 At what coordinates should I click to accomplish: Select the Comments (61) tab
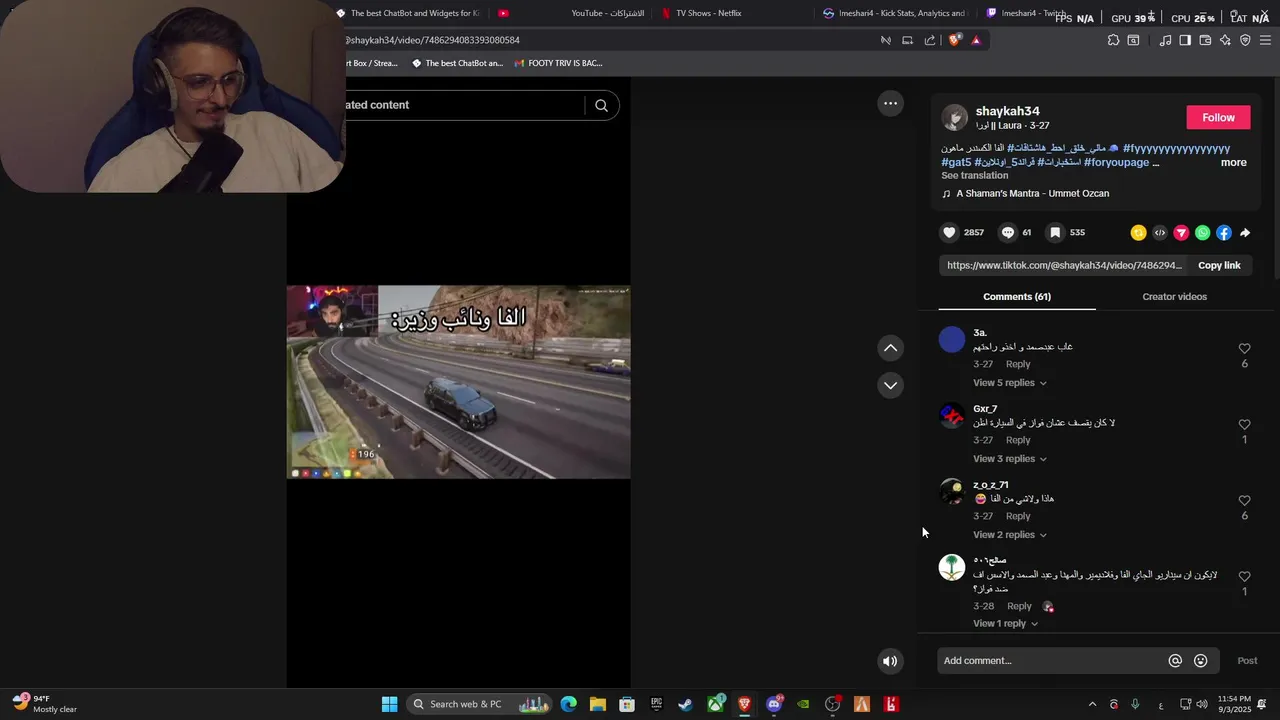click(x=1016, y=297)
